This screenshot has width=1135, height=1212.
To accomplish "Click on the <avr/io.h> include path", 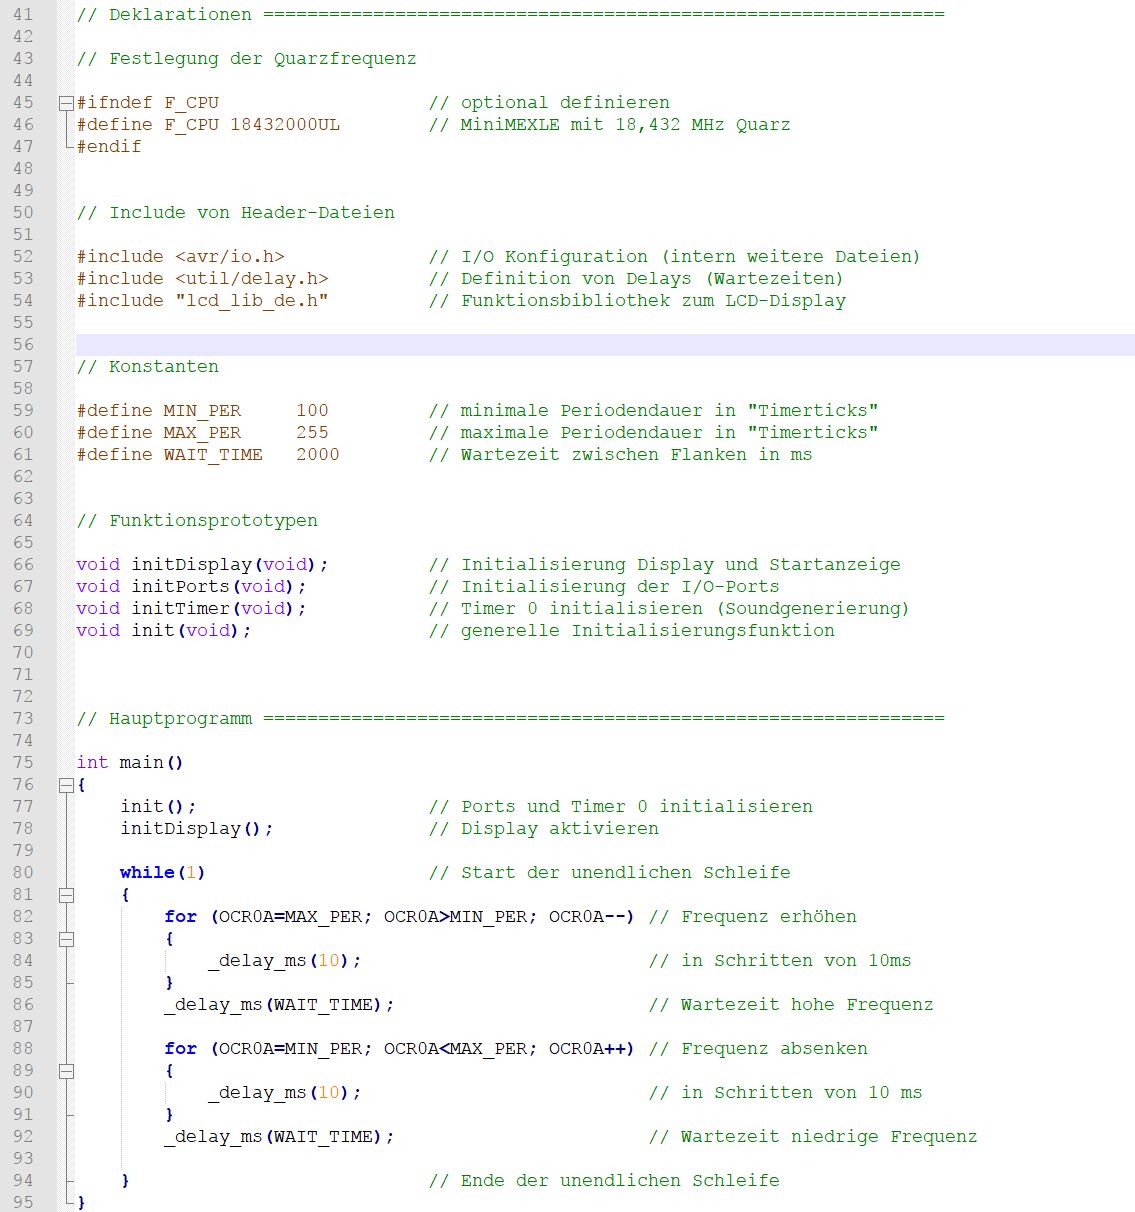I will [x=230, y=257].
